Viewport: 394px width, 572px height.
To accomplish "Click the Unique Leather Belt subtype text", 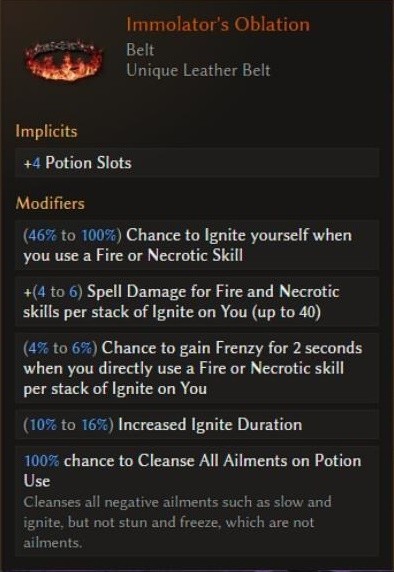I will click(x=198, y=70).
